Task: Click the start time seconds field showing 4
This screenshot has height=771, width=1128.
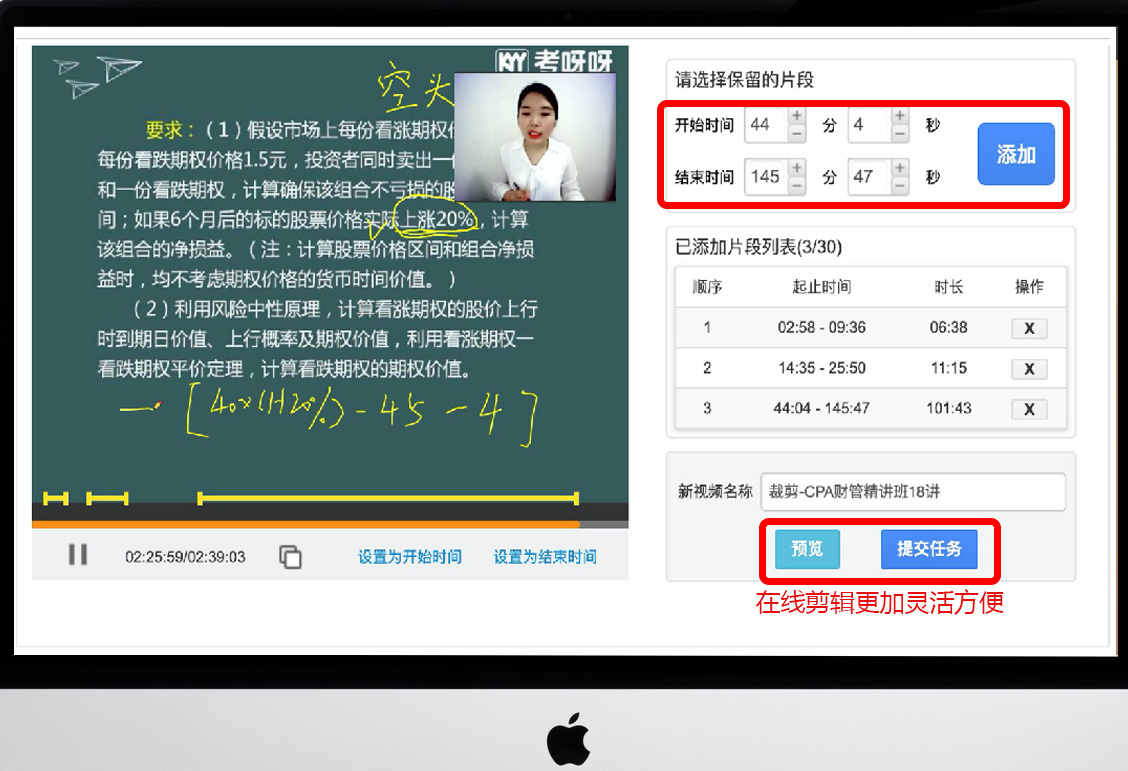Action: pyautogui.click(x=870, y=124)
